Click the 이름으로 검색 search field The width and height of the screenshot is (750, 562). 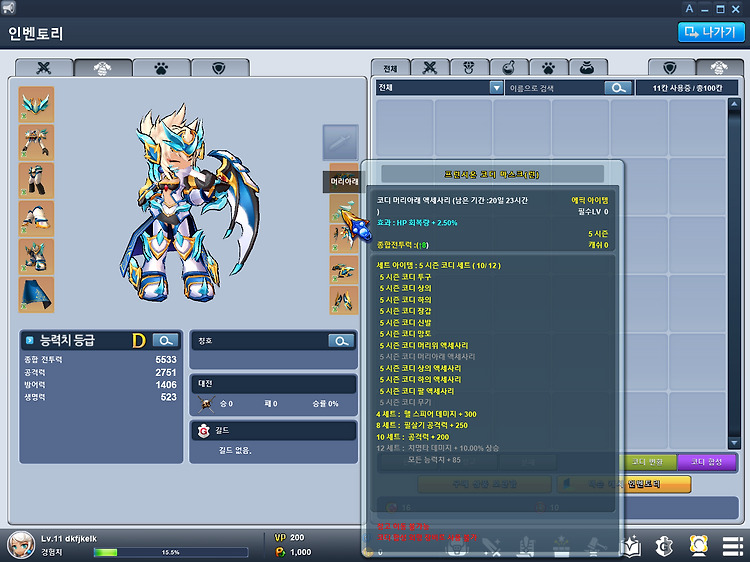(x=555, y=88)
